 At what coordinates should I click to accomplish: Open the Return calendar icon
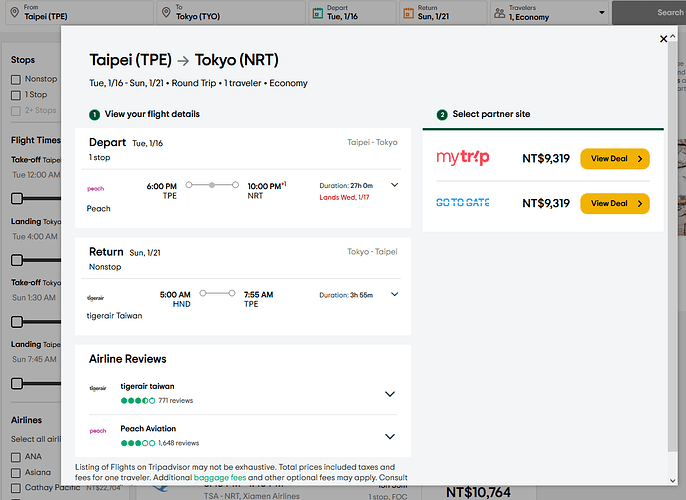coord(408,13)
